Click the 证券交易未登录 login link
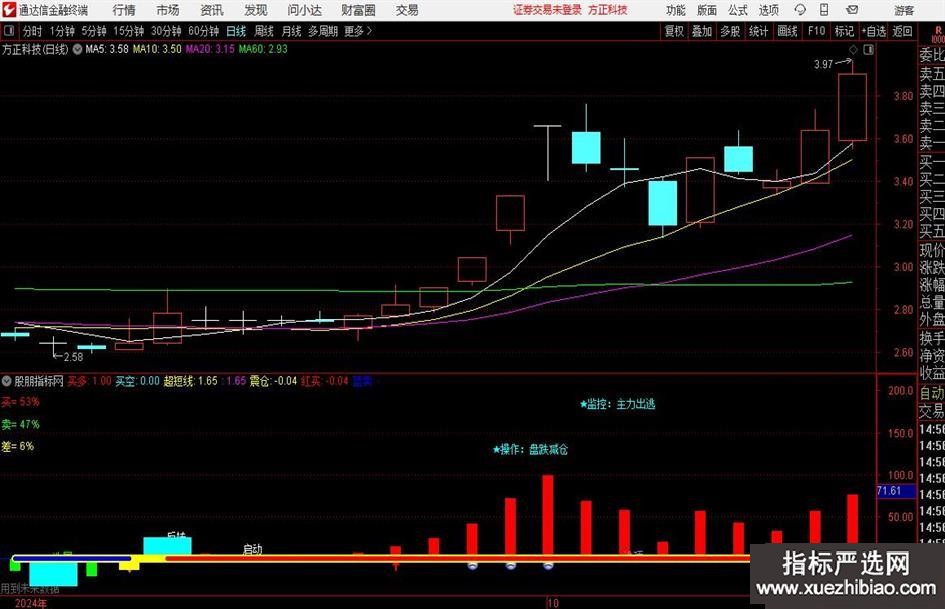 (547, 10)
